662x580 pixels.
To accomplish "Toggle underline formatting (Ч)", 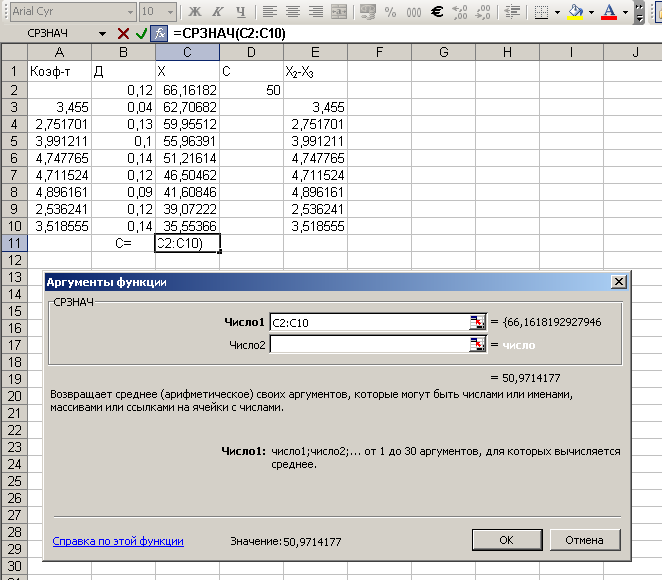I will click(241, 11).
